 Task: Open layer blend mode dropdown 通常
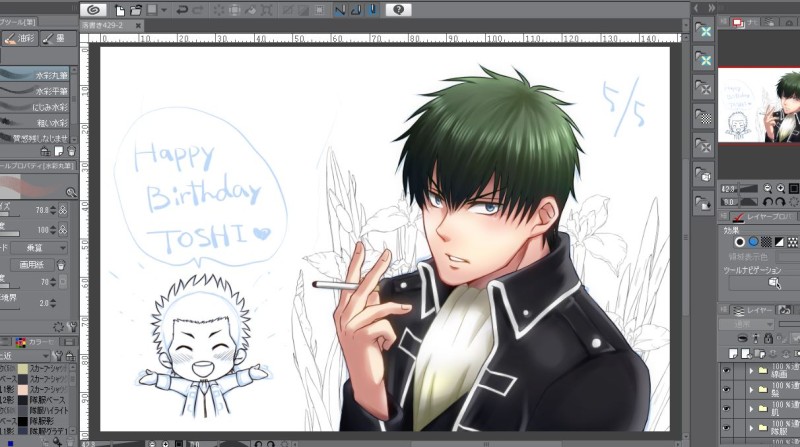click(x=746, y=325)
